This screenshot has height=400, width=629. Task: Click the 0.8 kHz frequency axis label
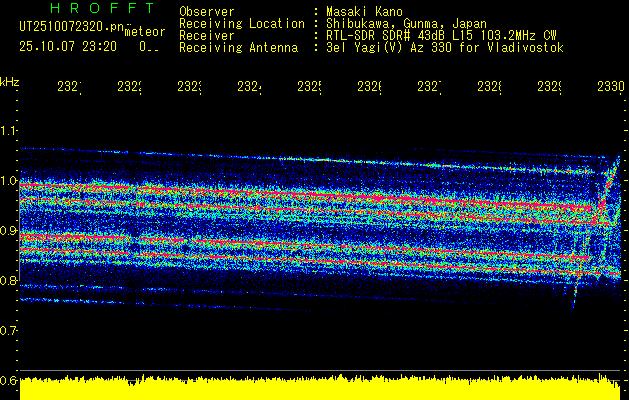8,280
